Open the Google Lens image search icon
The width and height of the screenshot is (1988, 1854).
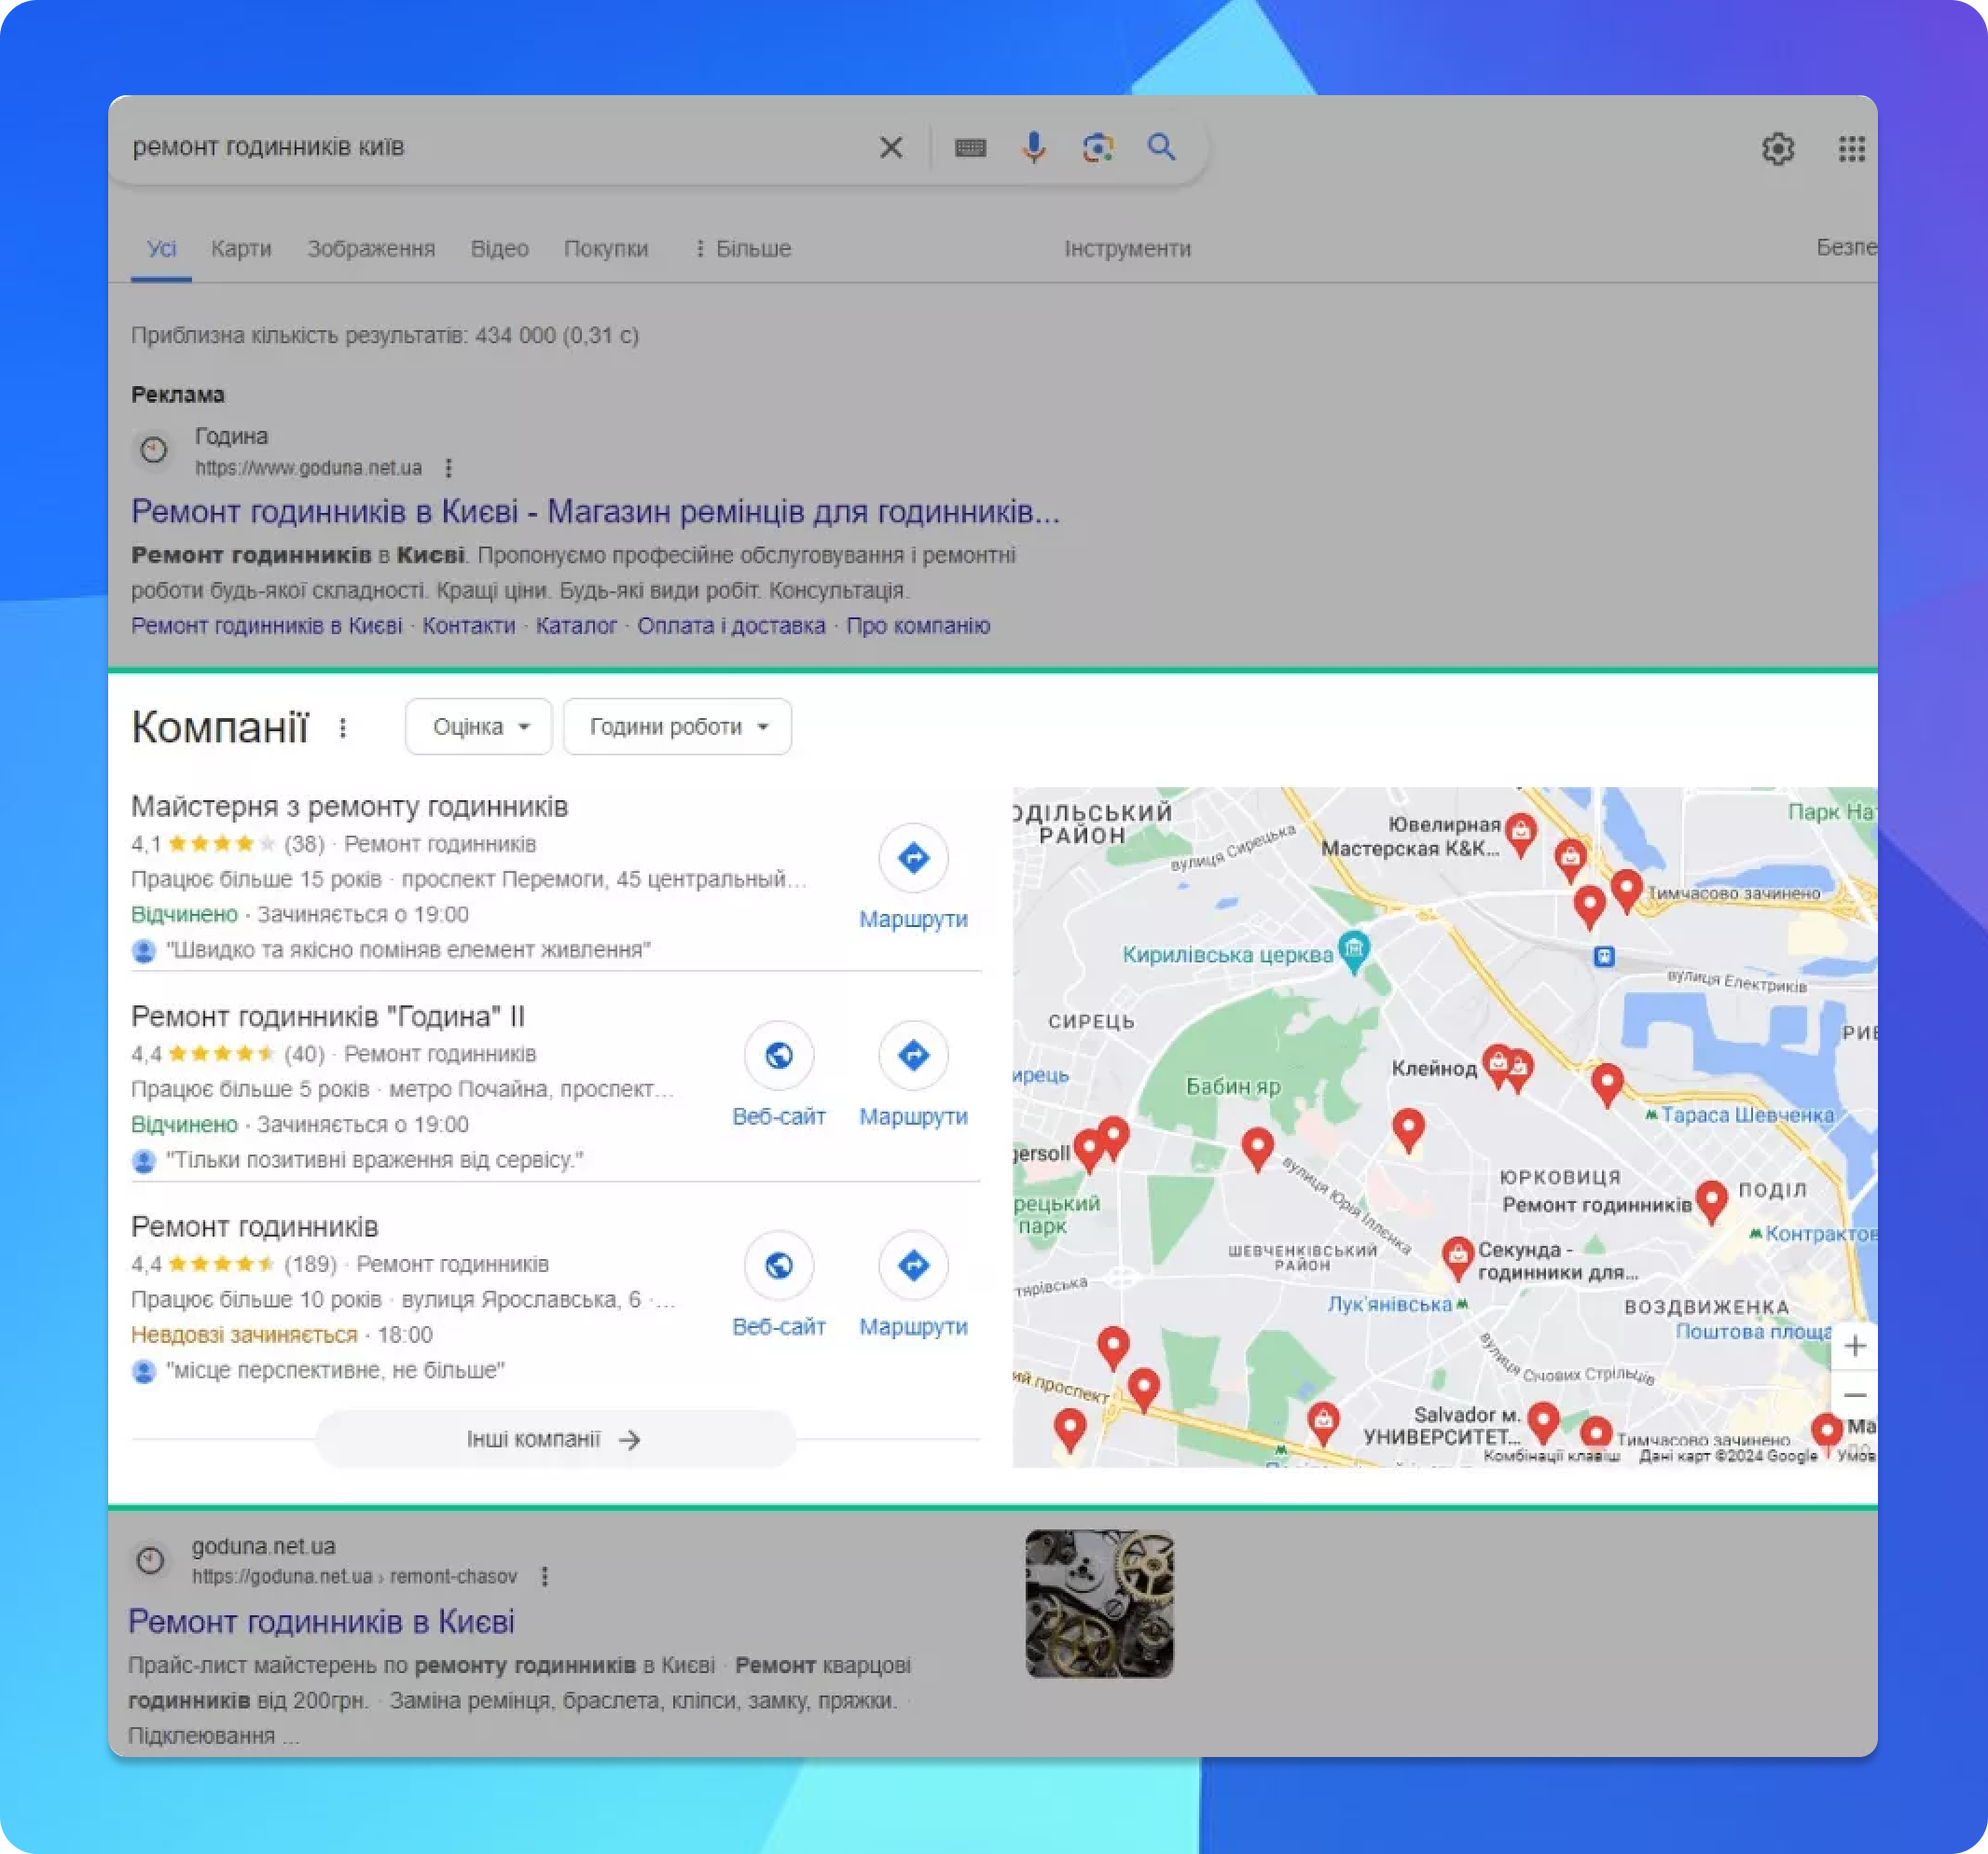(1097, 148)
